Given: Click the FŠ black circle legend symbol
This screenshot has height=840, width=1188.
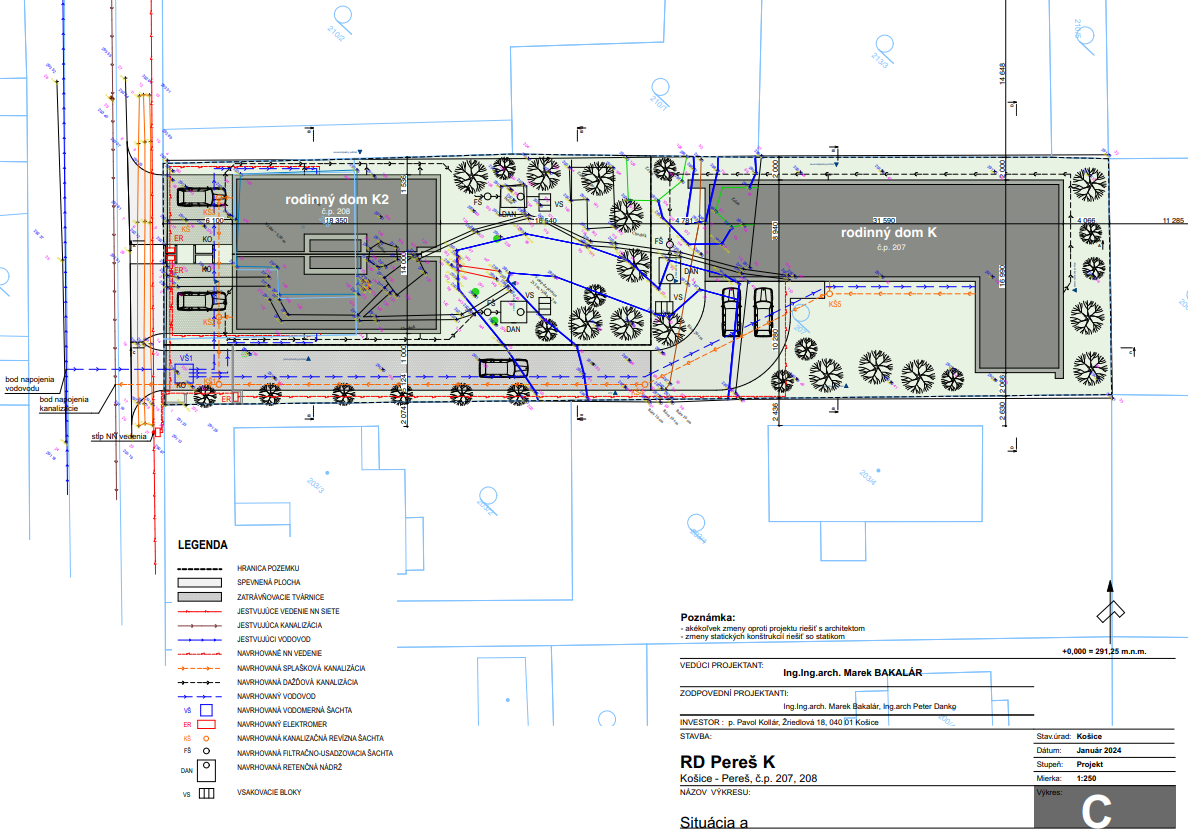Looking at the screenshot, I should (206, 752).
